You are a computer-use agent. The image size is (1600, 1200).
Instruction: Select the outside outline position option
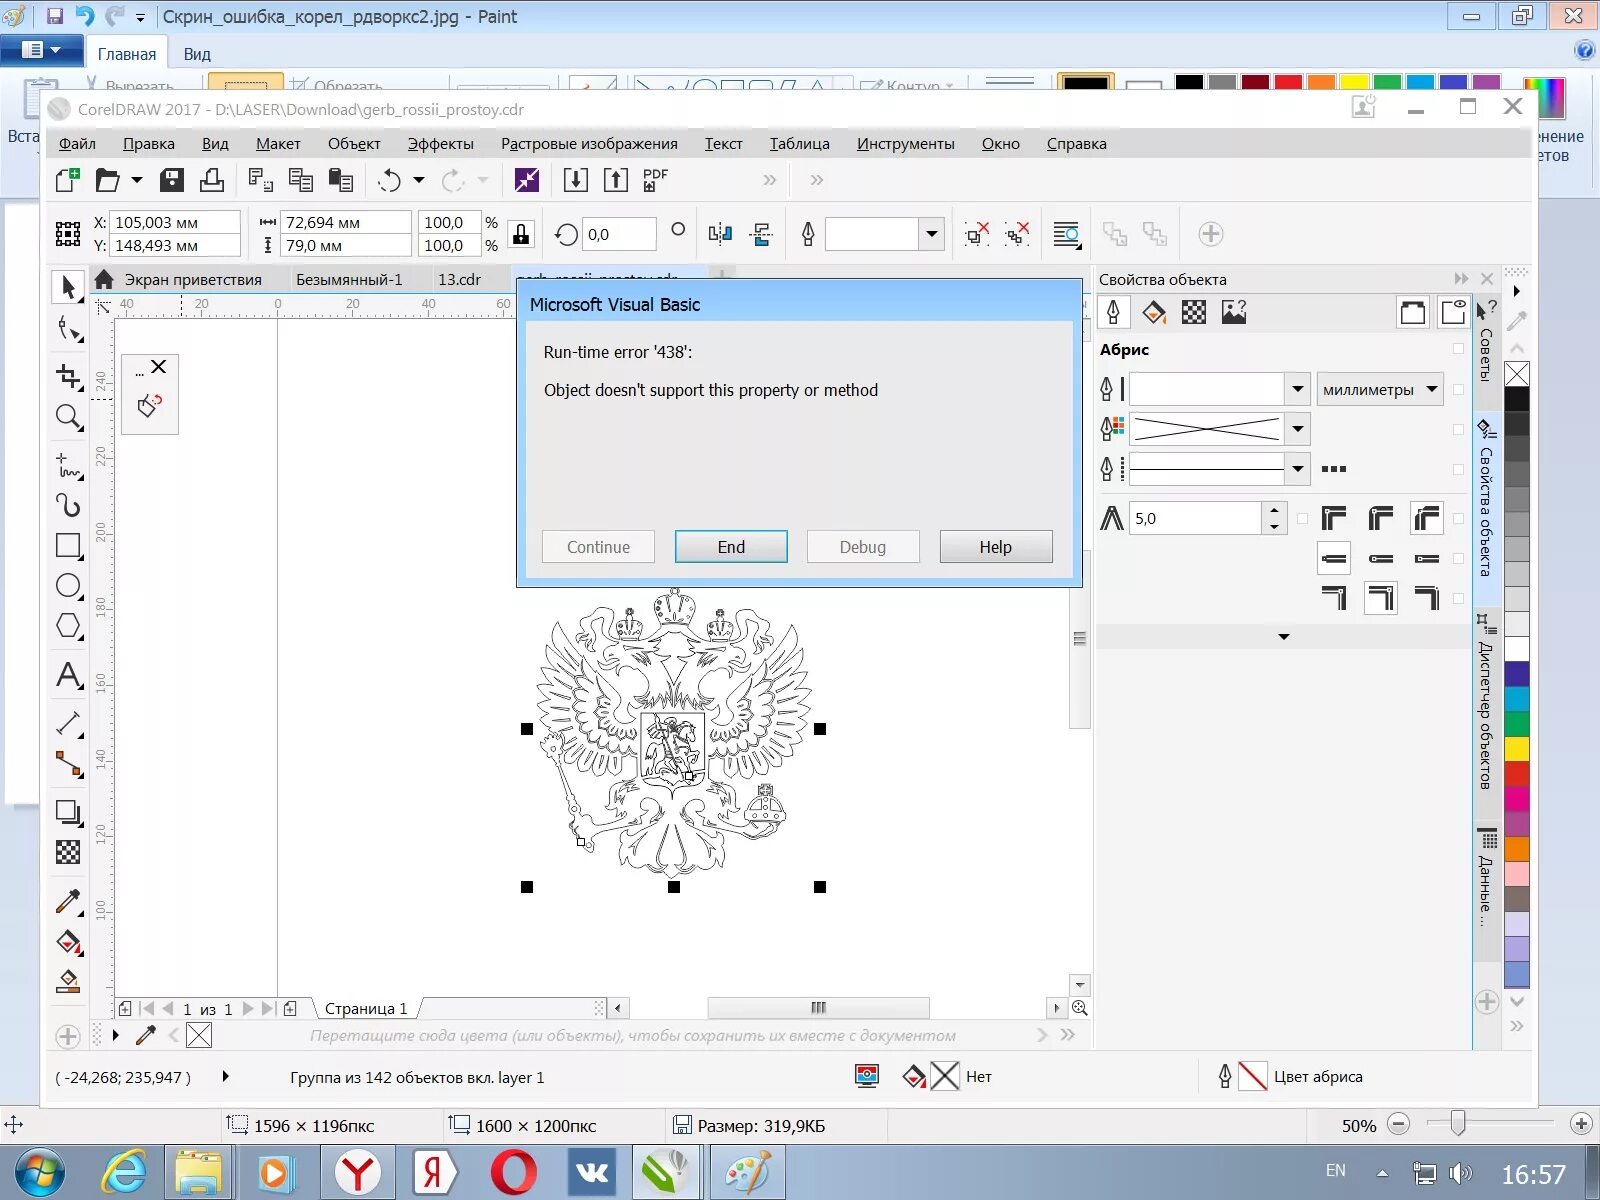pyautogui.click(x=1334, y=598)
